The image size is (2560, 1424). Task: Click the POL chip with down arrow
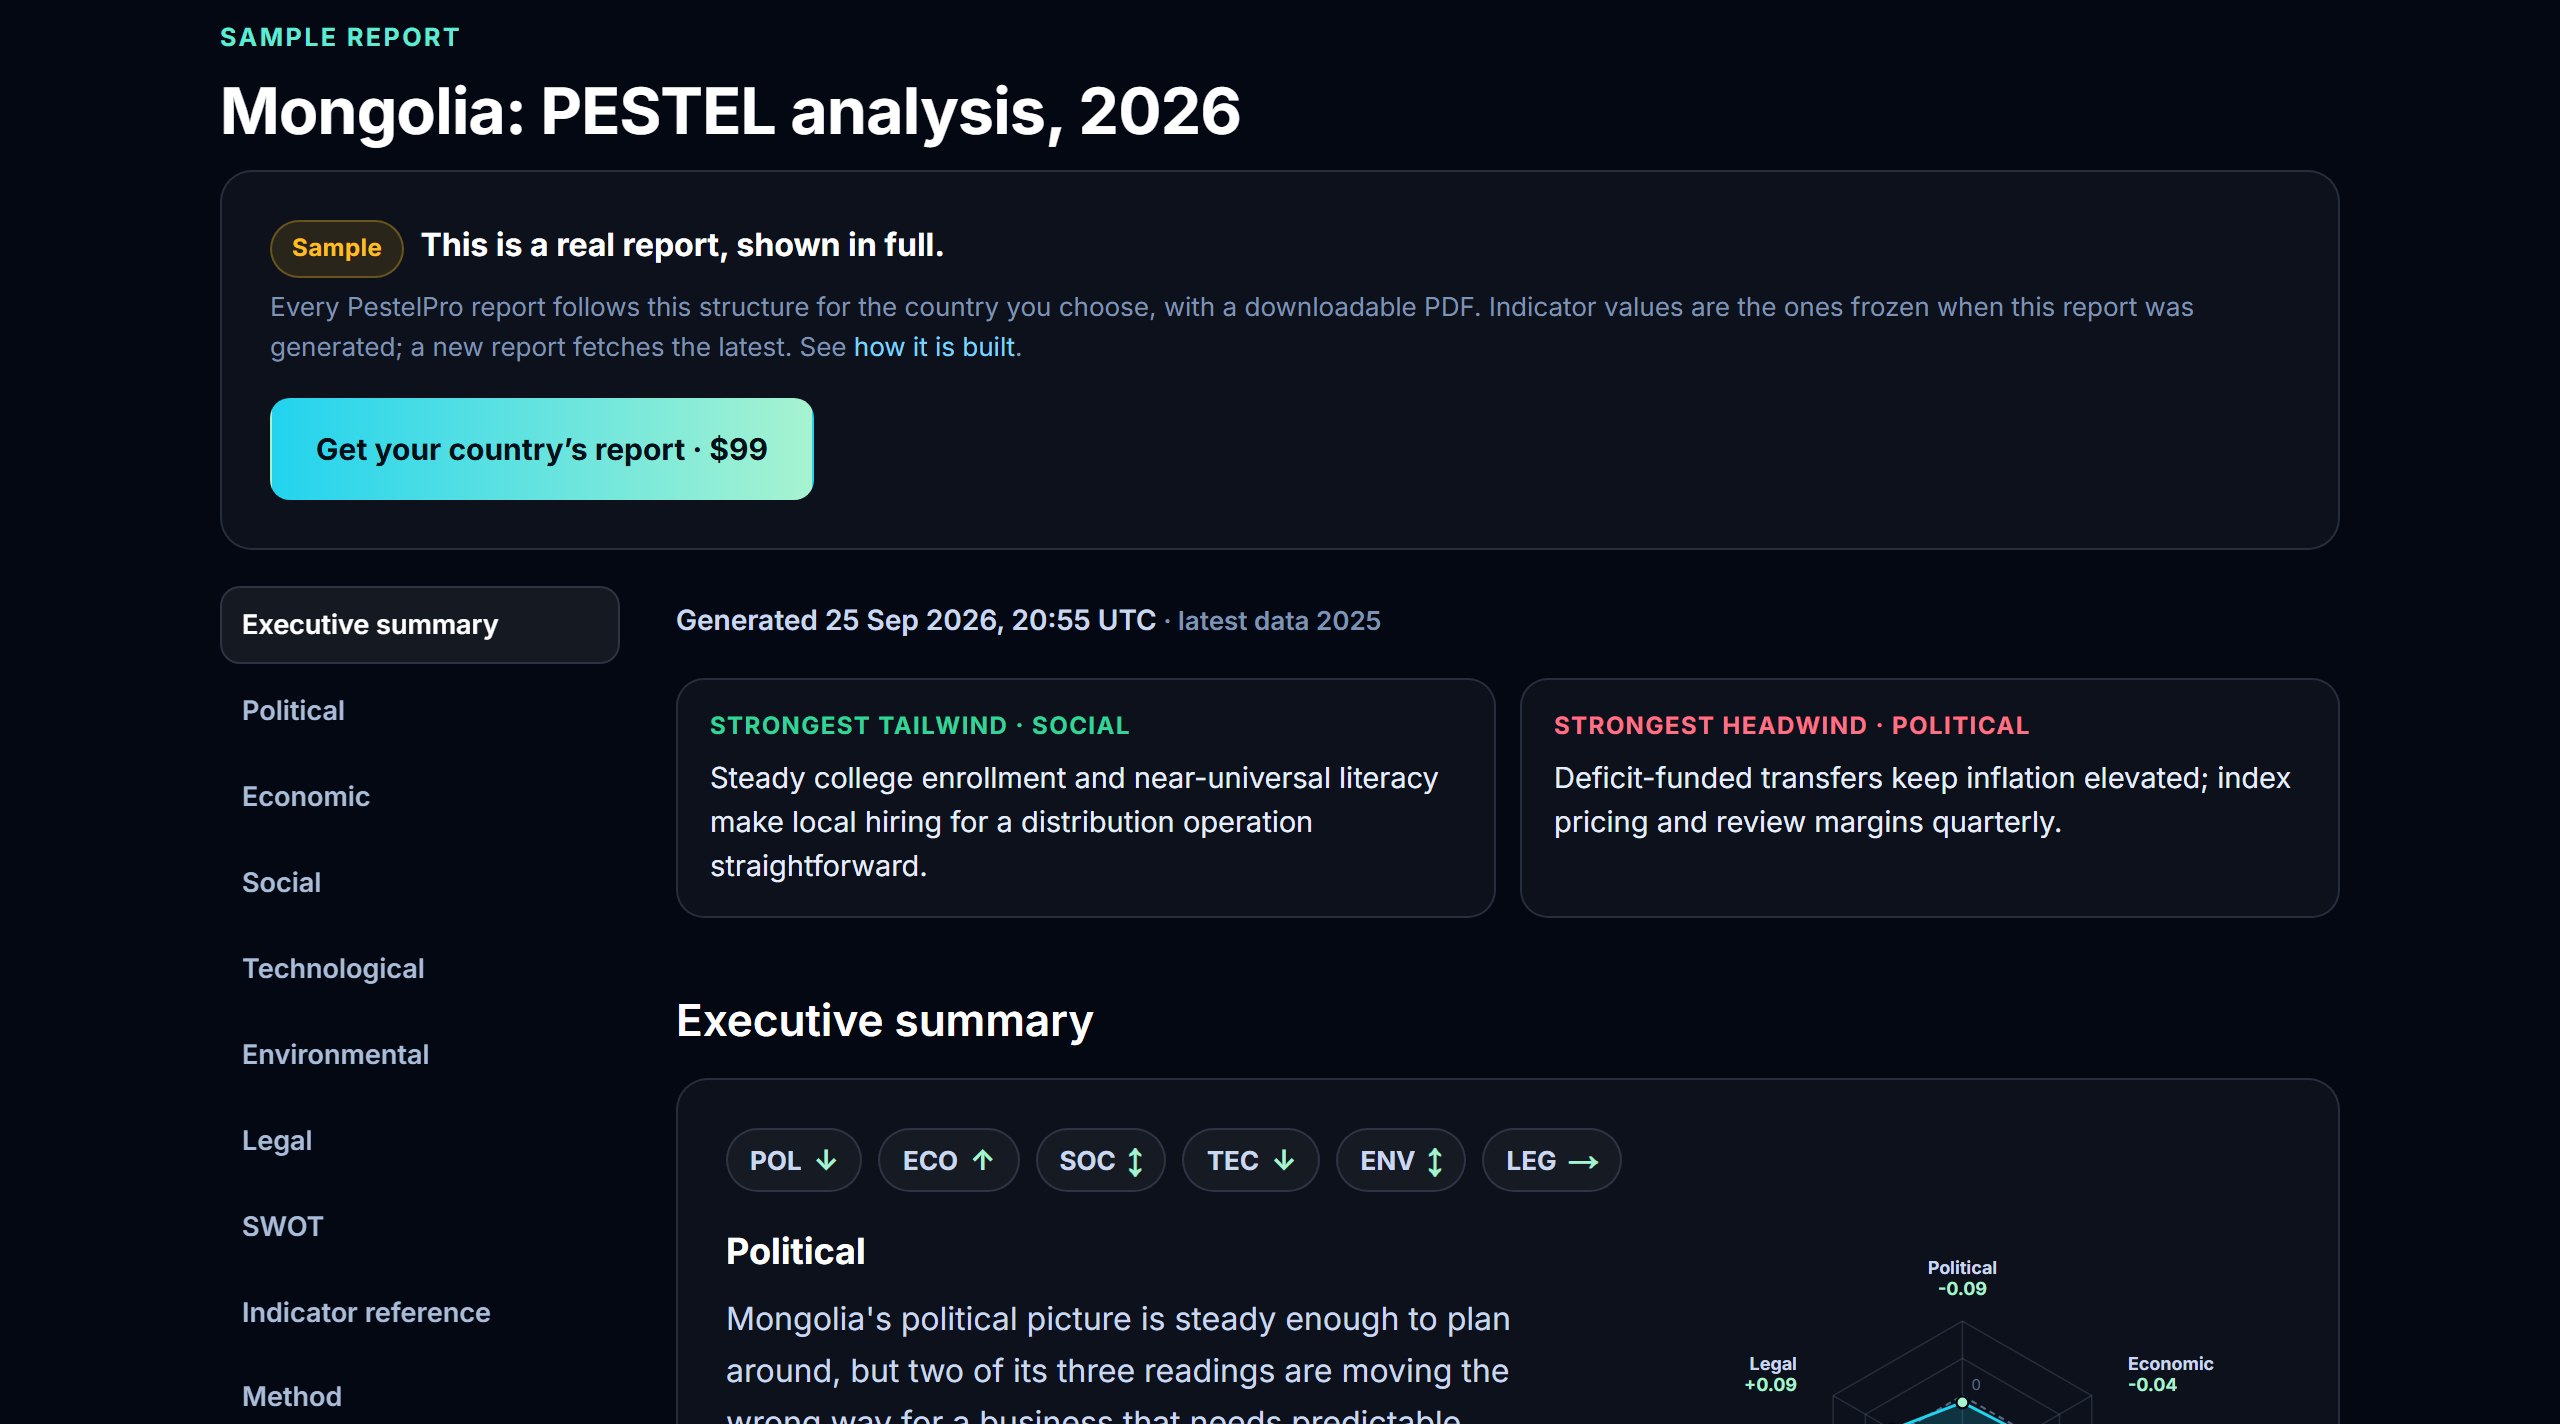tap(793, 1160)
